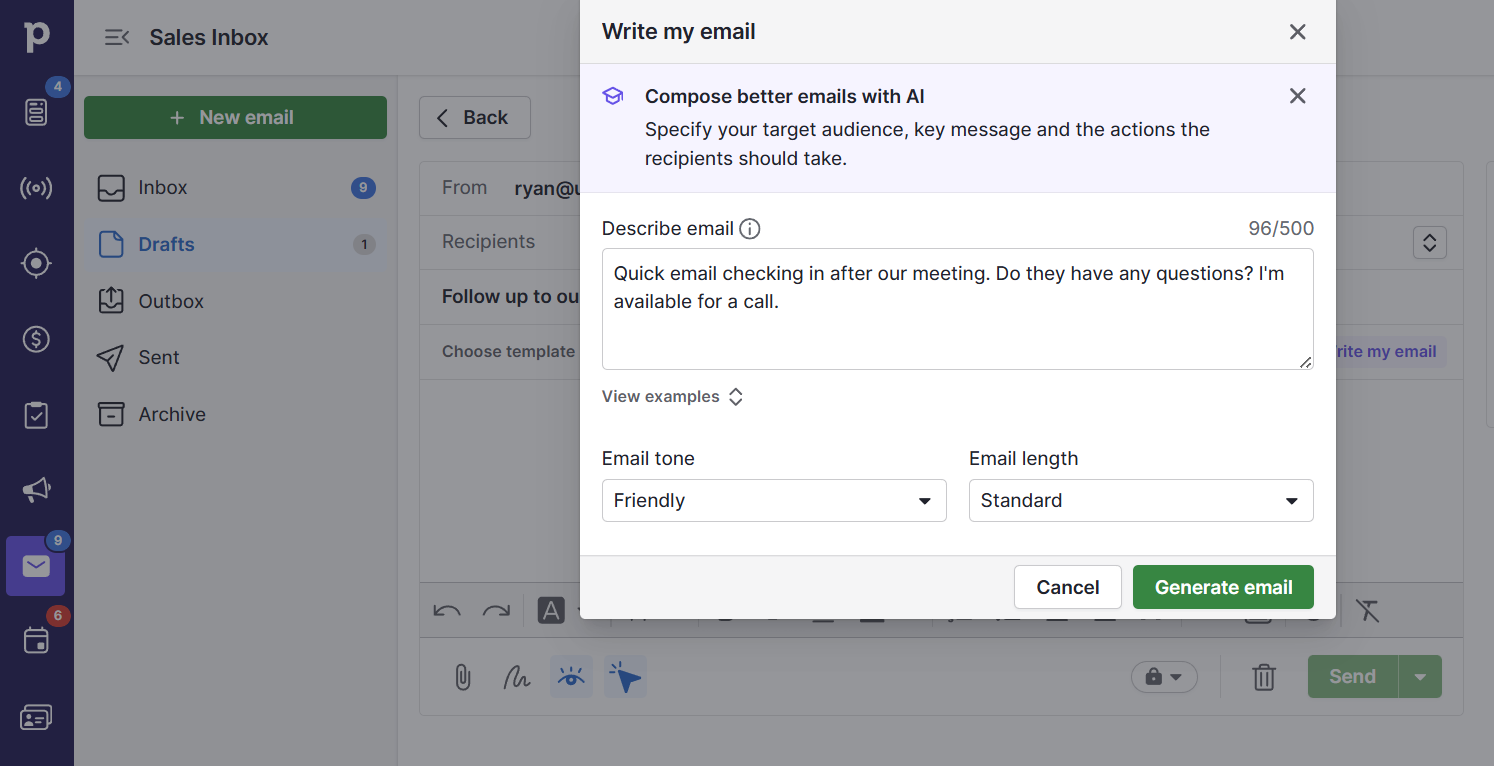Viewport: 1494px width, 766px height.
Task: Open the Campaigns megaphone icon in sidebar
Action: click(37, 490)
